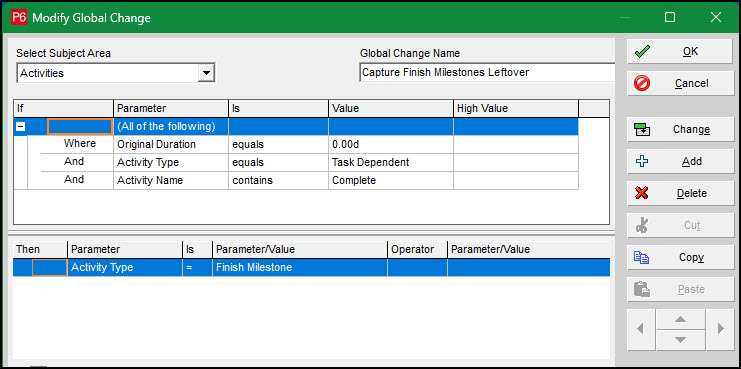Click And before Activity Name

[x=74, y=180]
